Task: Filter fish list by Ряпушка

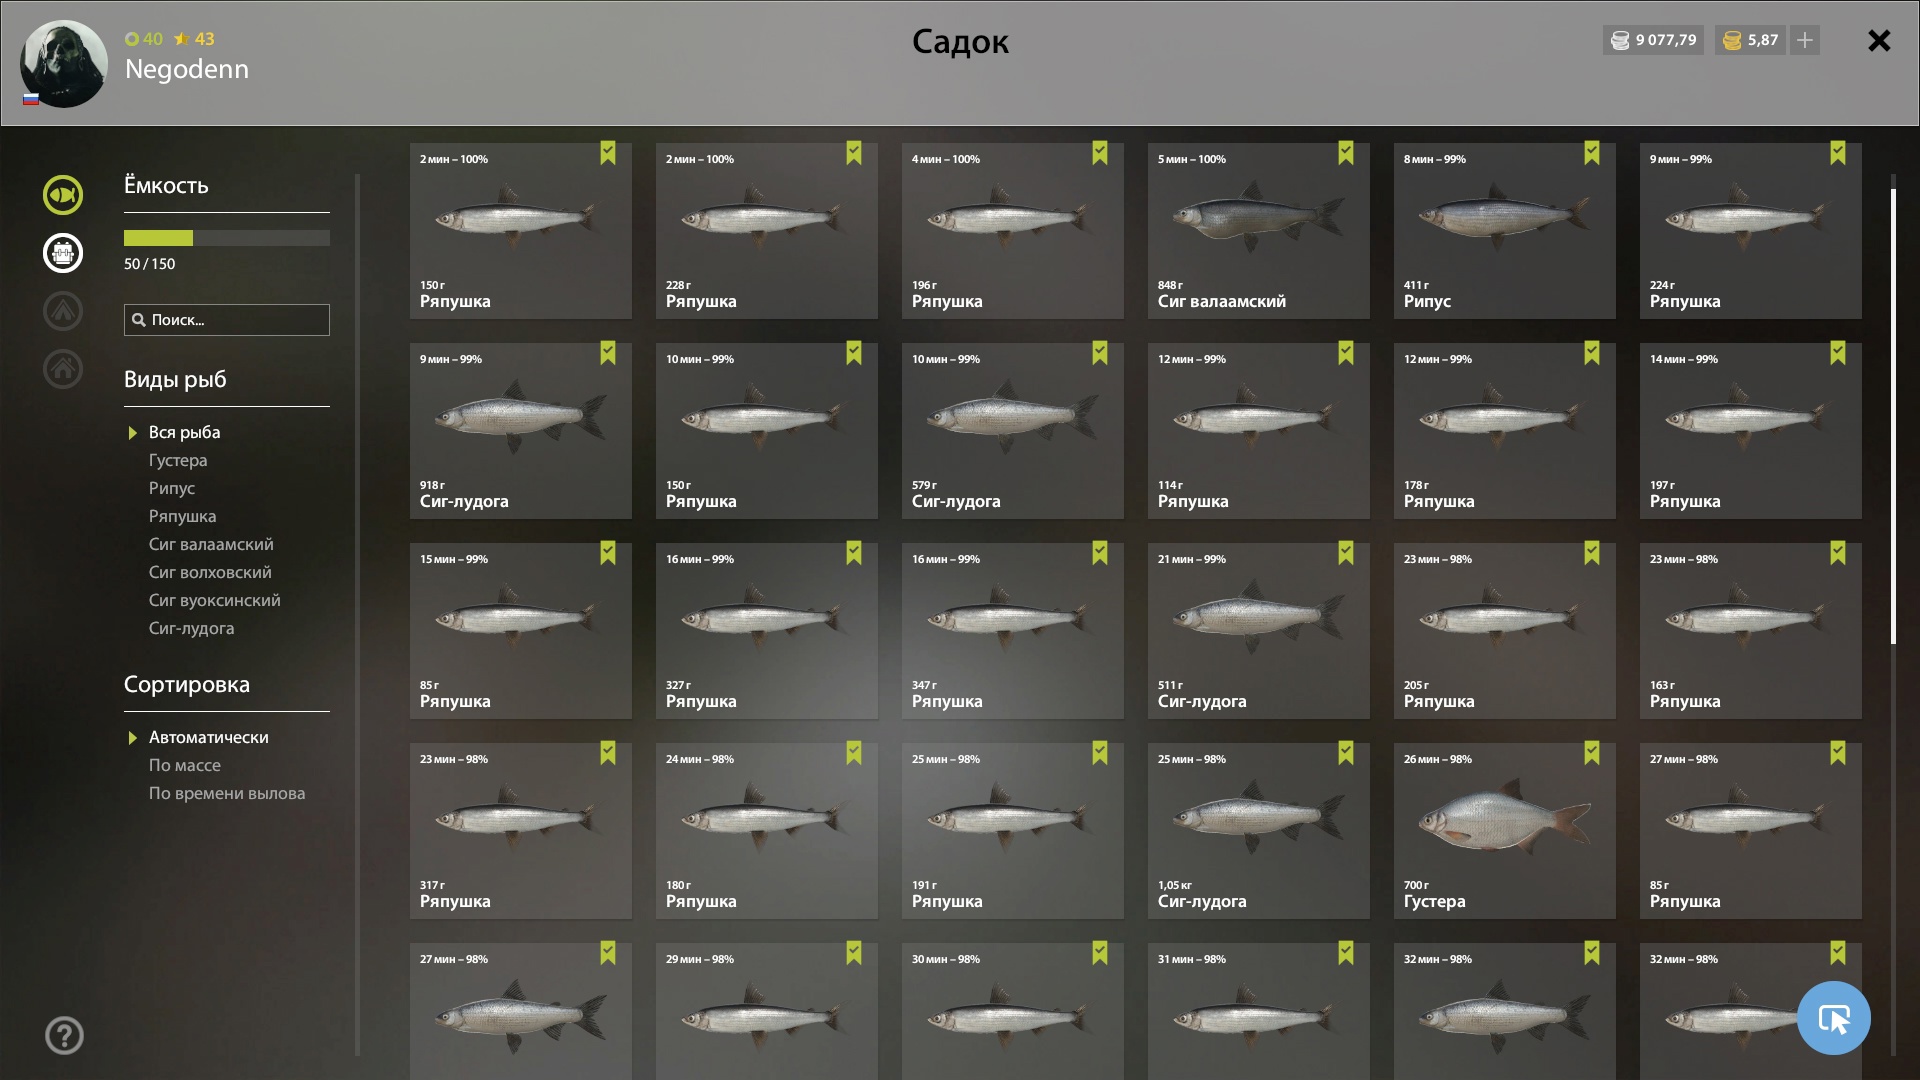Action: coord(182,516)
